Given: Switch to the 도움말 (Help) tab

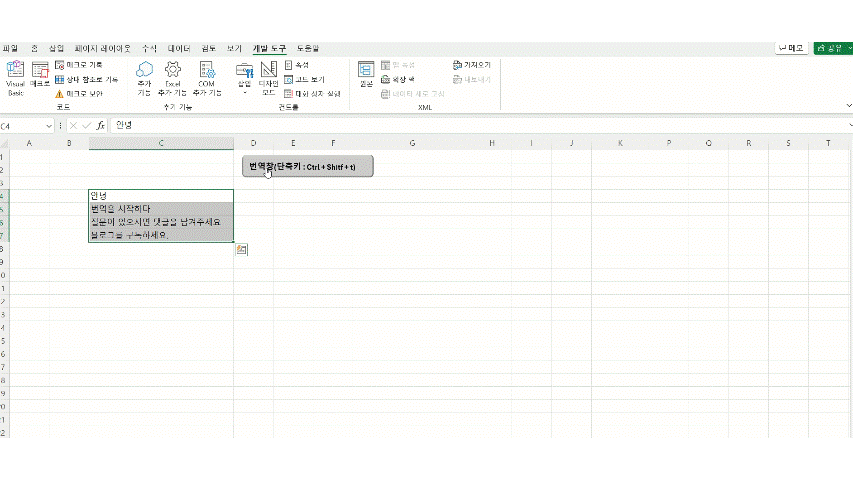Looking at the screenshot, I should click(x=308, y=48).
